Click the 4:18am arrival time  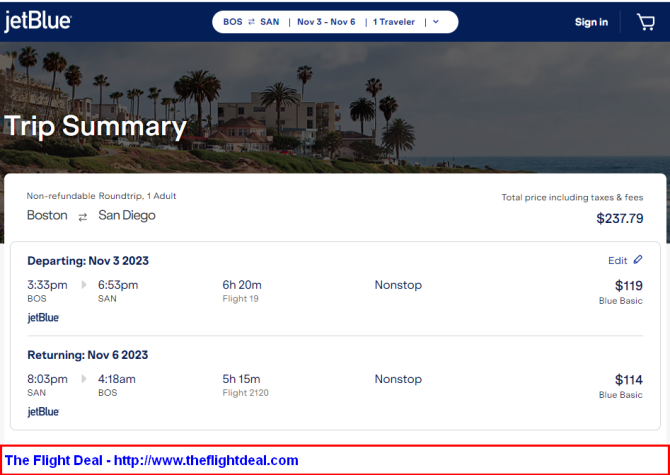[x=117, y=379]
